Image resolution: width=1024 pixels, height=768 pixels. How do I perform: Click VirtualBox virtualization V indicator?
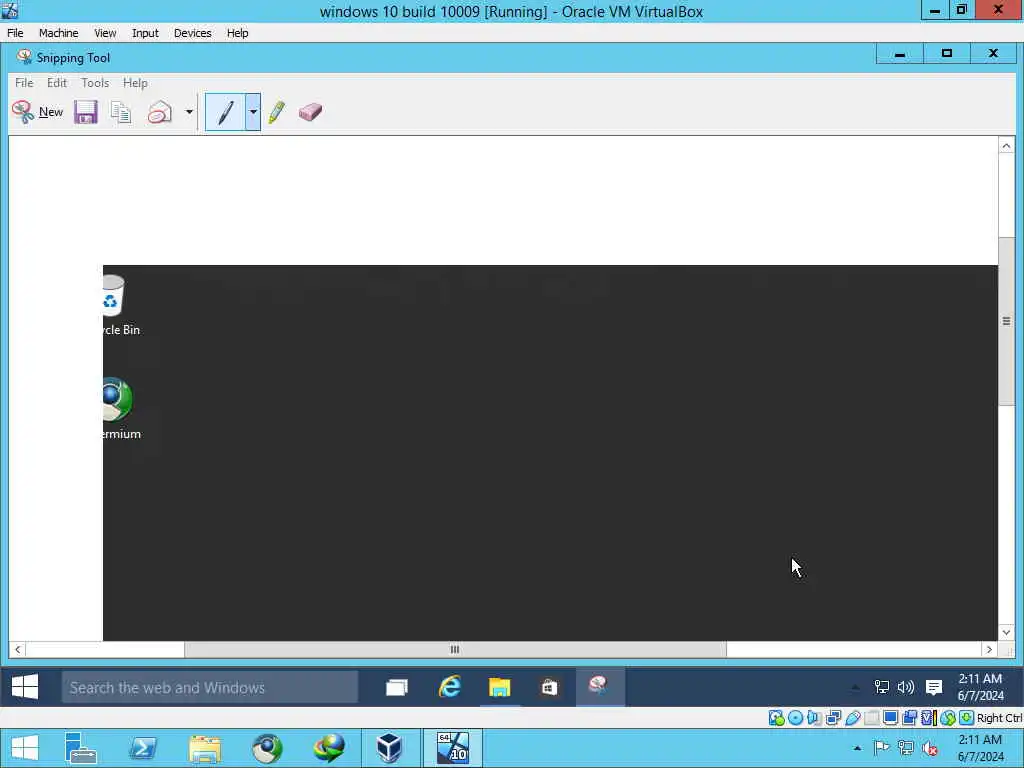[928, 718]
